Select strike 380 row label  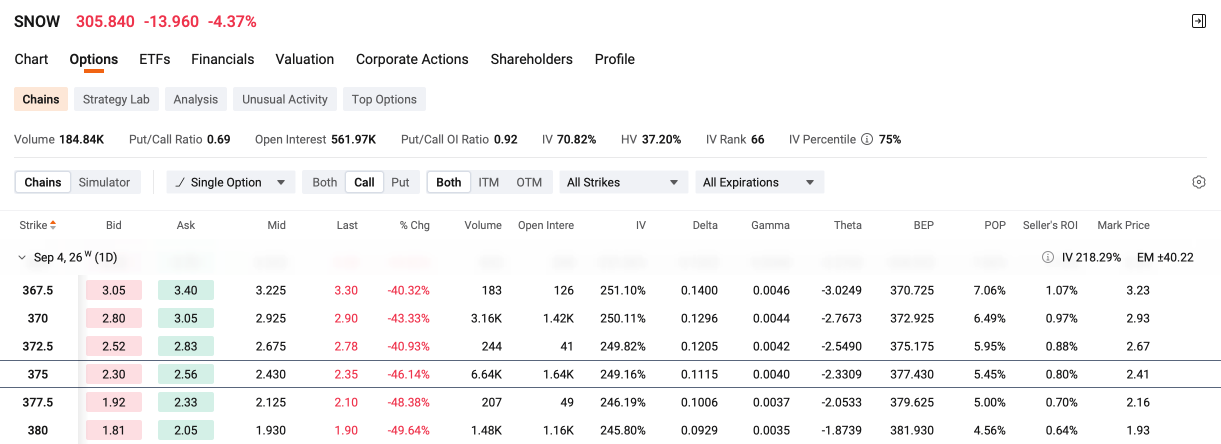tap(37, 430)
